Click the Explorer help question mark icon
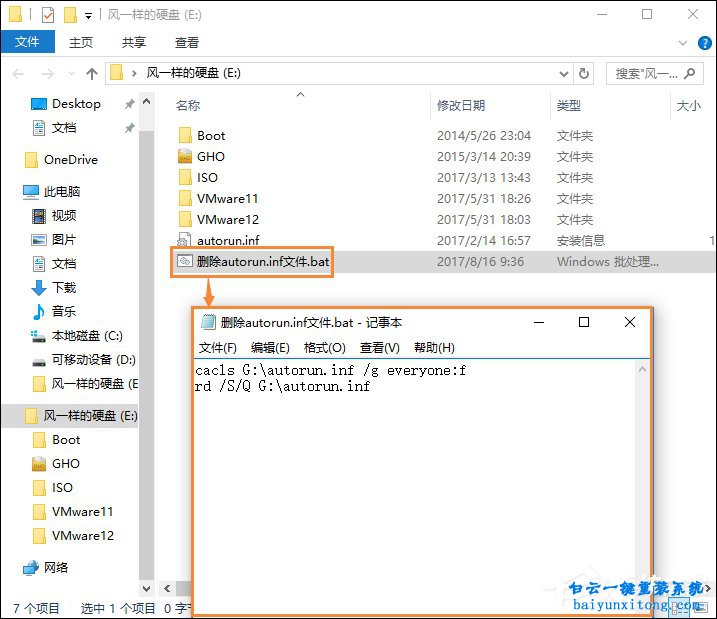717x619 pixels. coord(704,43)
